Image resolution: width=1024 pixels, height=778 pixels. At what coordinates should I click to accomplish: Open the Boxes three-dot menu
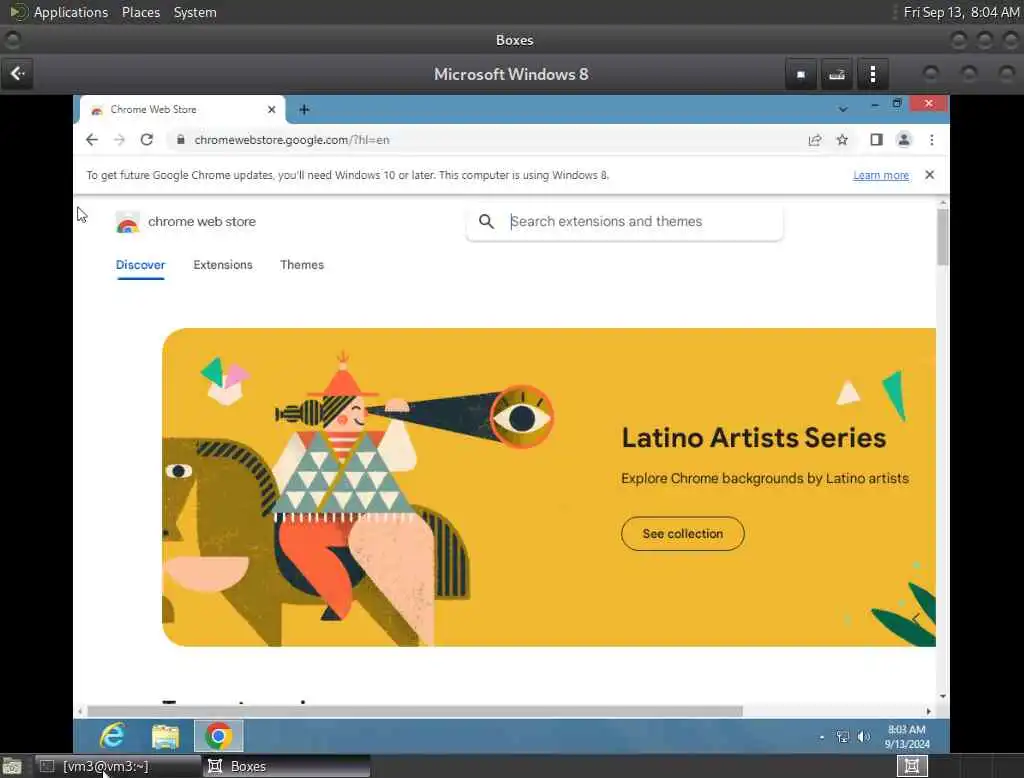pos(872,74)
